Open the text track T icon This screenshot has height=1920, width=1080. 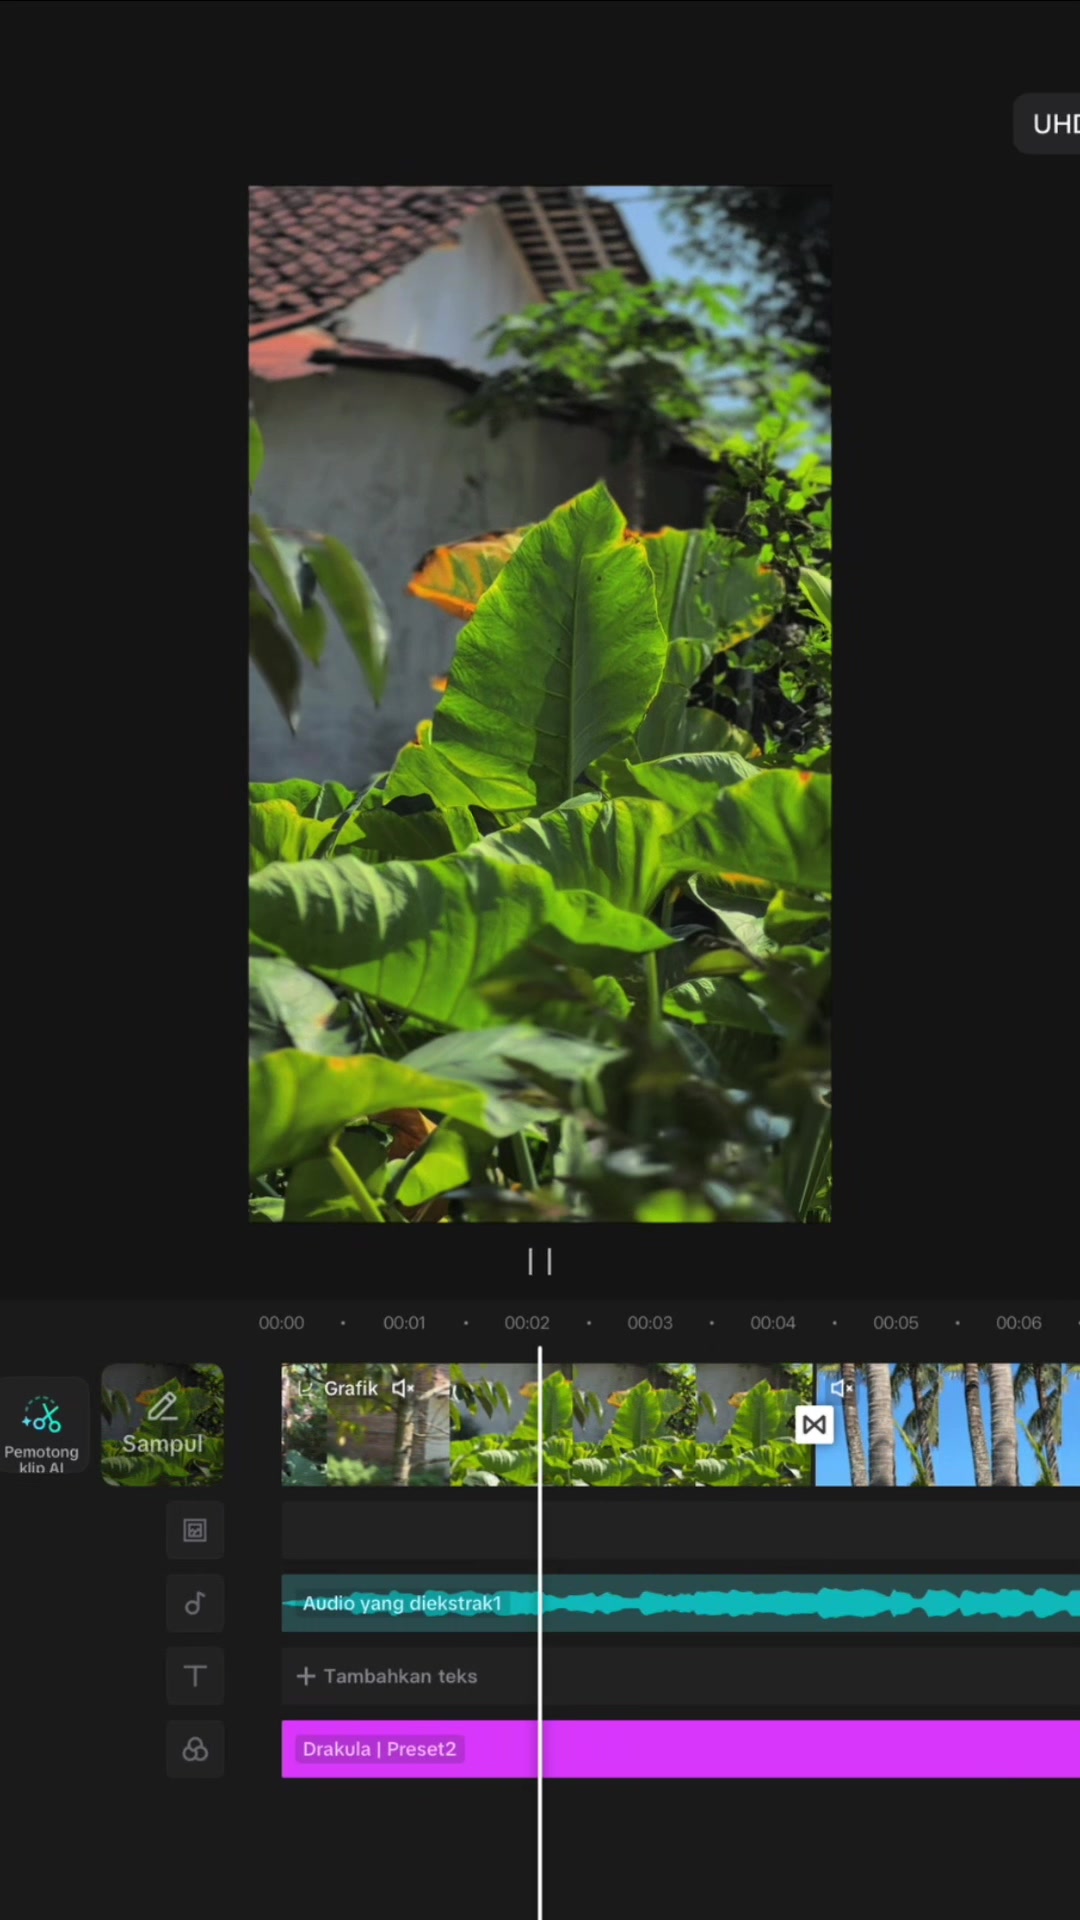tap(195, 1676)
